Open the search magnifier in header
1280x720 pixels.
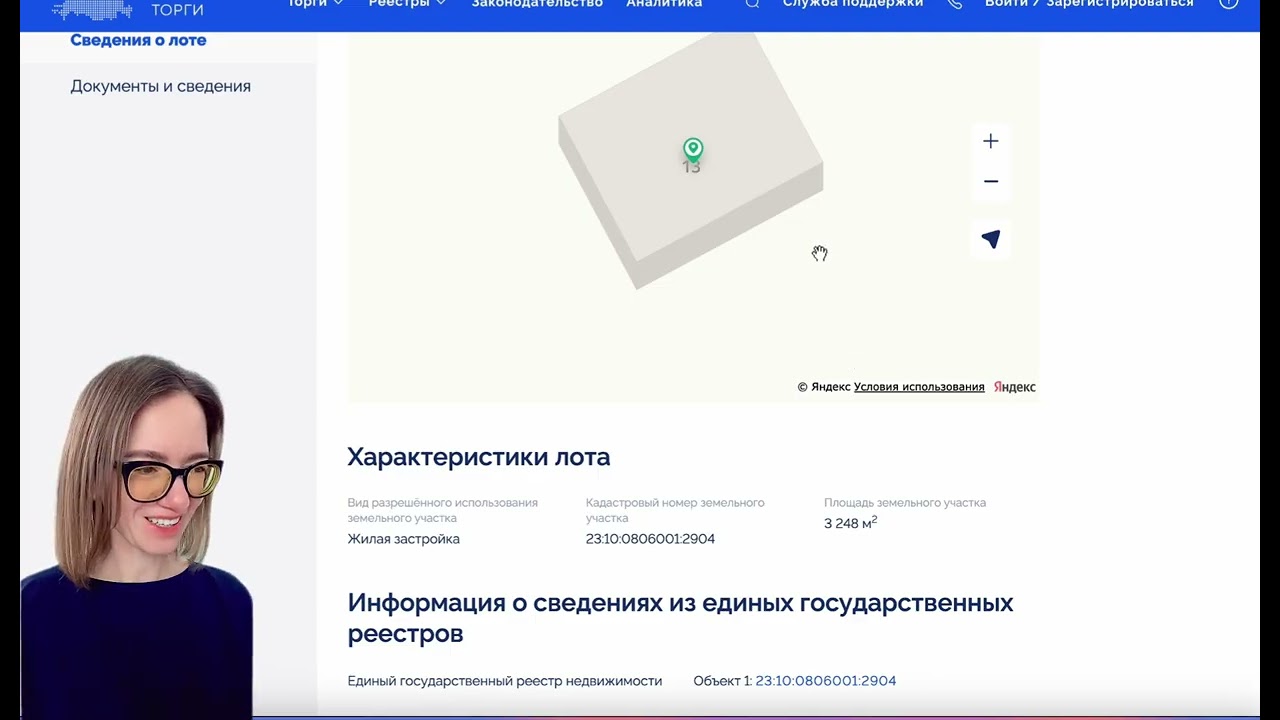[x=752, y=4]
